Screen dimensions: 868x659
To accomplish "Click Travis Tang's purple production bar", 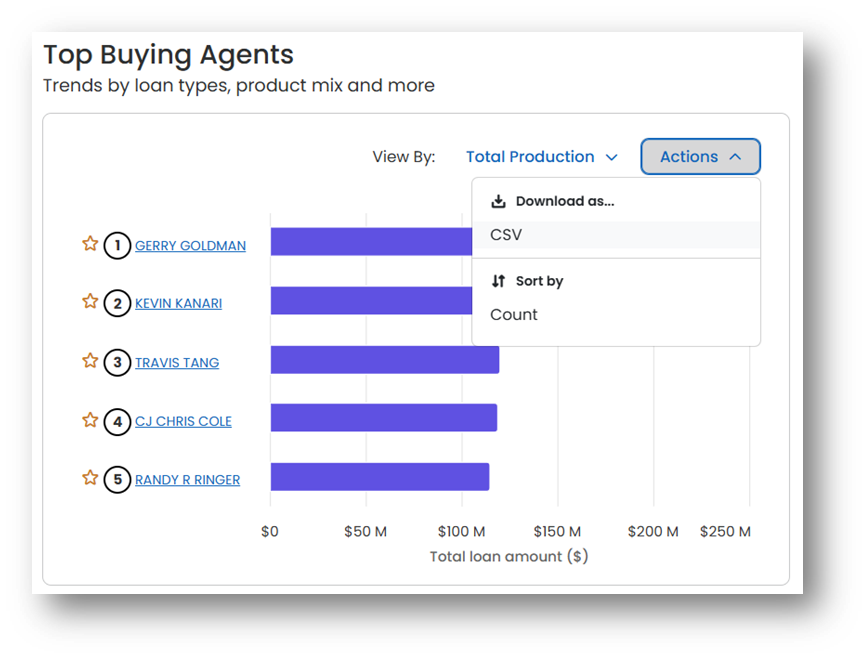I will pyautogui.click(x=385, y=359).
